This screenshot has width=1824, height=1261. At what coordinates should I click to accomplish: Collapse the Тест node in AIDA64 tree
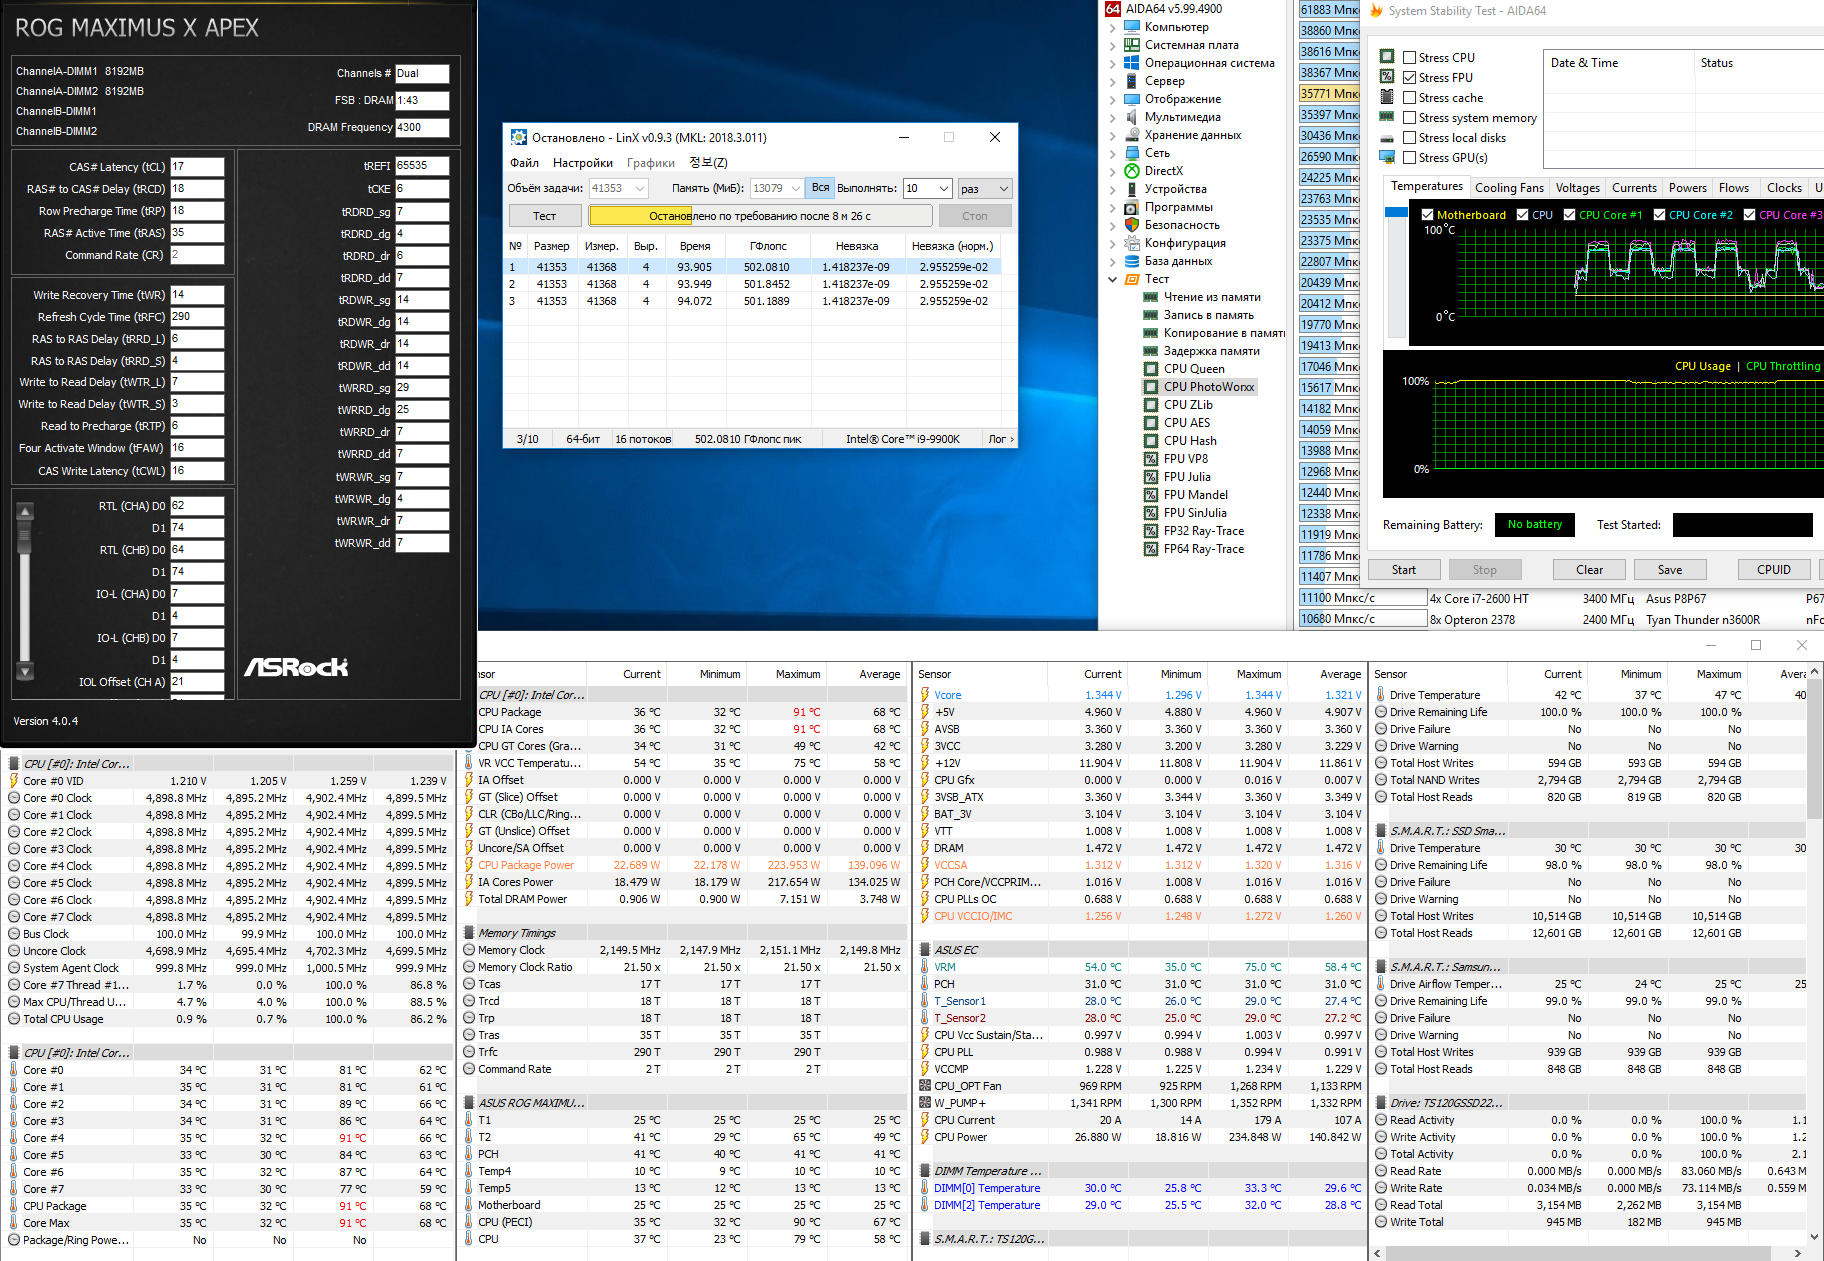[1112, 279]
